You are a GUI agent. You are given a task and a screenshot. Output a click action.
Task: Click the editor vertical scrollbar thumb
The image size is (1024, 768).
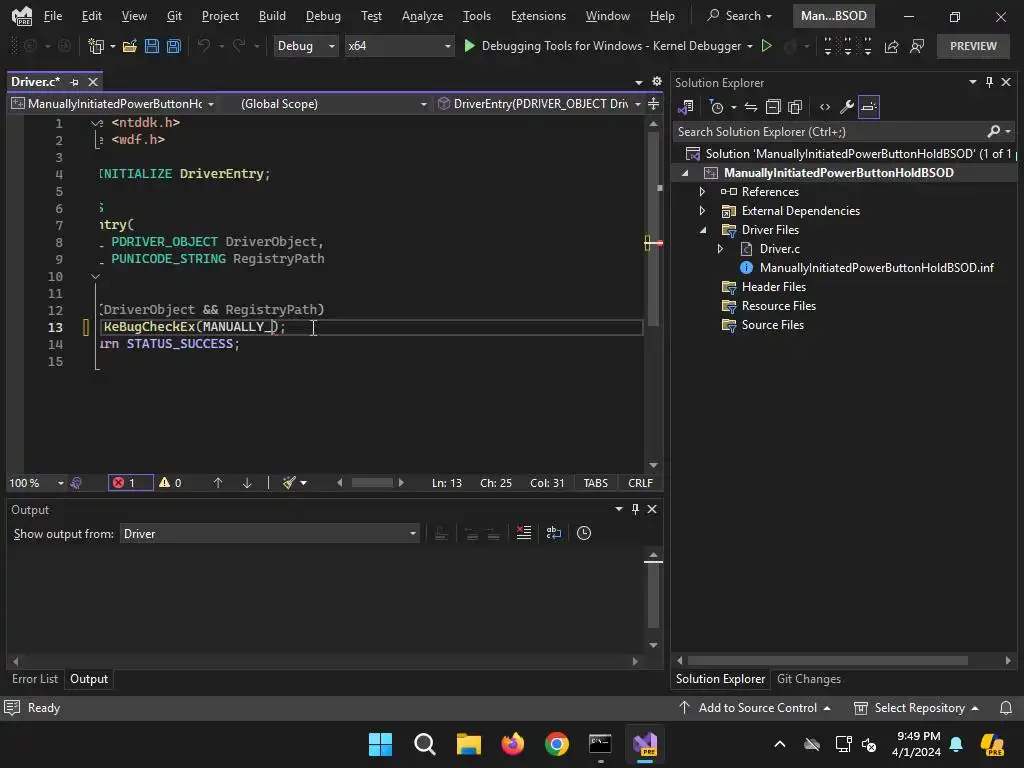point(653,229)
